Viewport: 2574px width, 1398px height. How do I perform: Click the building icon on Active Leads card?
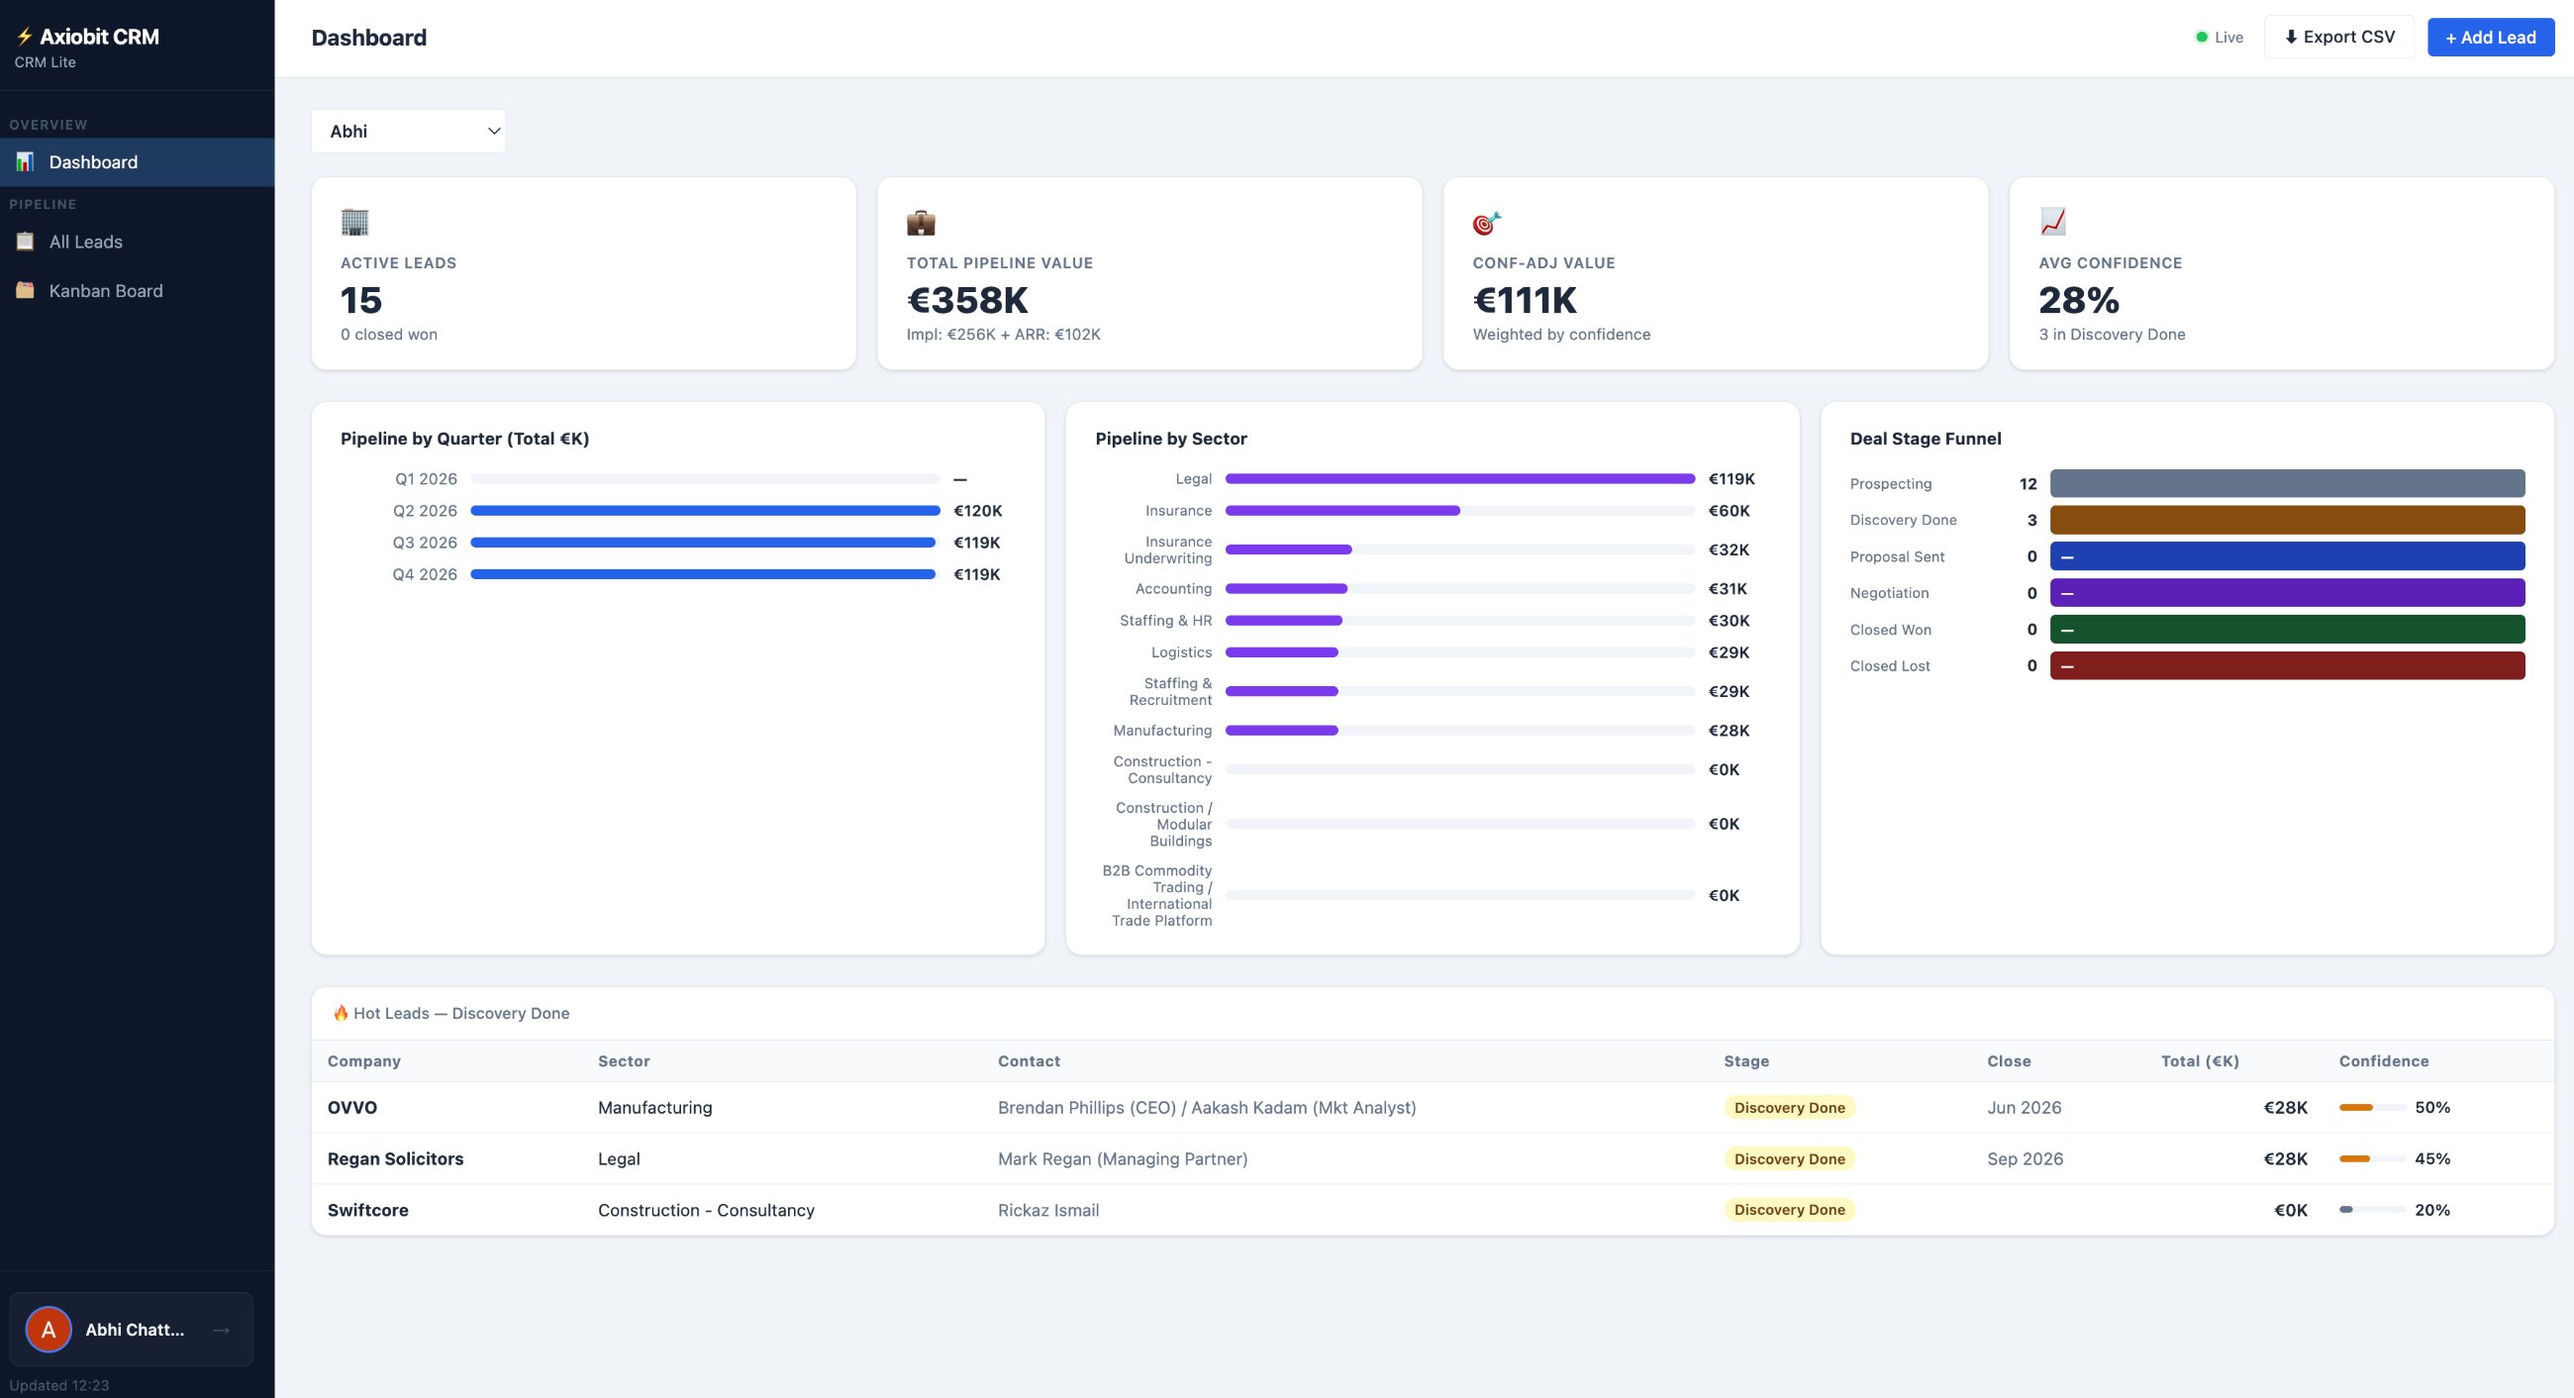point(355,222)
